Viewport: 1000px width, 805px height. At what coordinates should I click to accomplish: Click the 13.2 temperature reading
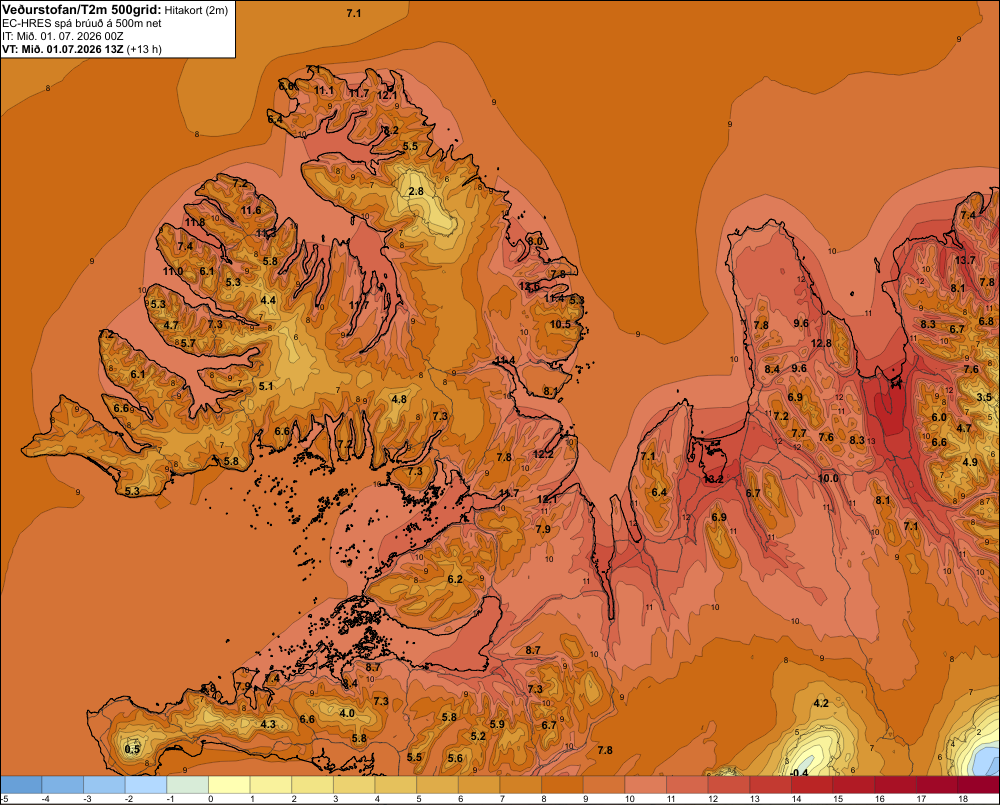713,479
